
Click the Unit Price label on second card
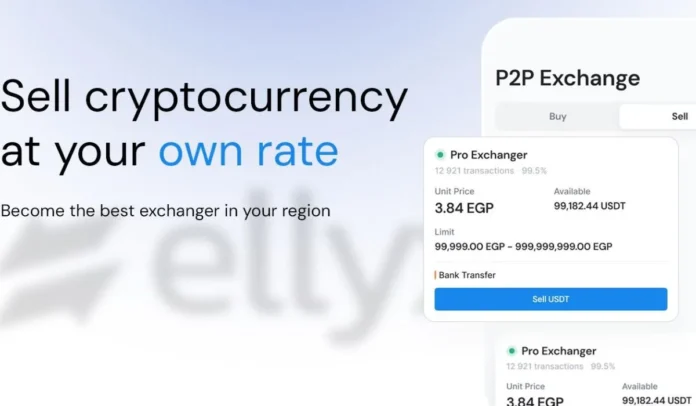pos(524,386)
